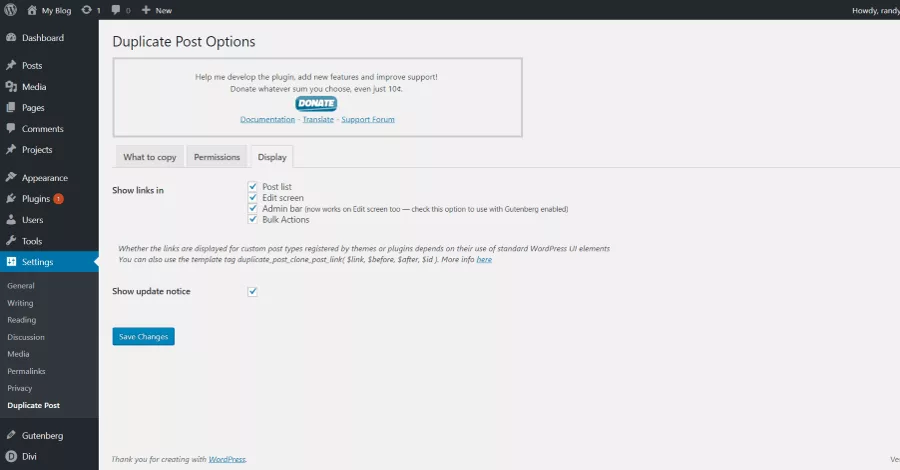
Task: Switch to the What to copy tab
Action: coord(150,157)
